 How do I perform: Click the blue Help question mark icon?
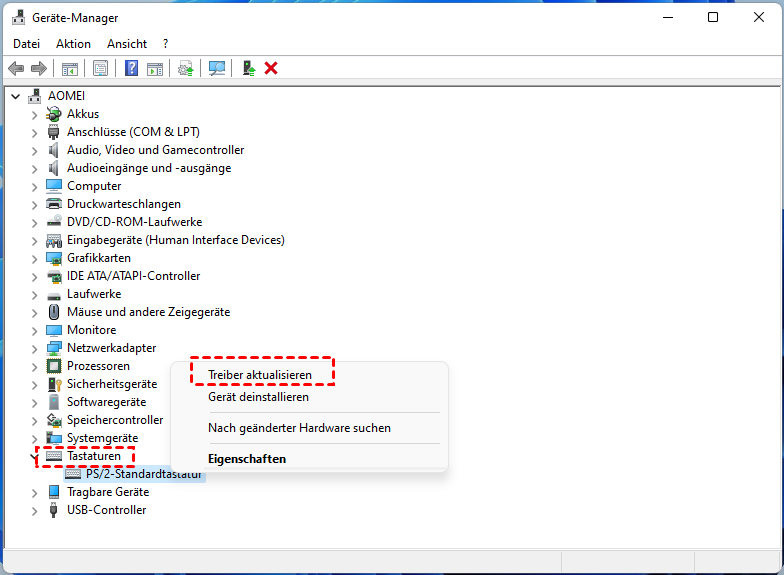pyautogui.click(x=132, y=68)
